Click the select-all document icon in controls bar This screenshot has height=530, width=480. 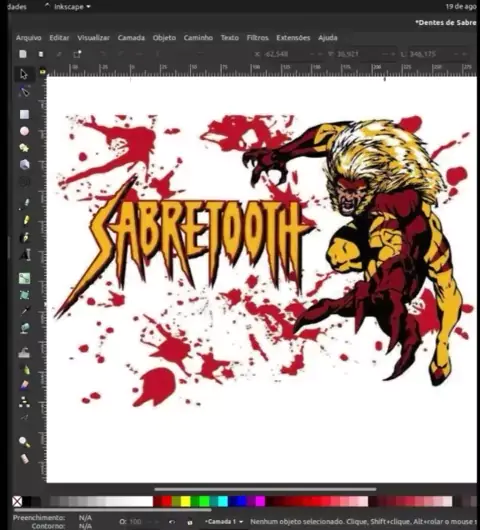tap(23, 54)
